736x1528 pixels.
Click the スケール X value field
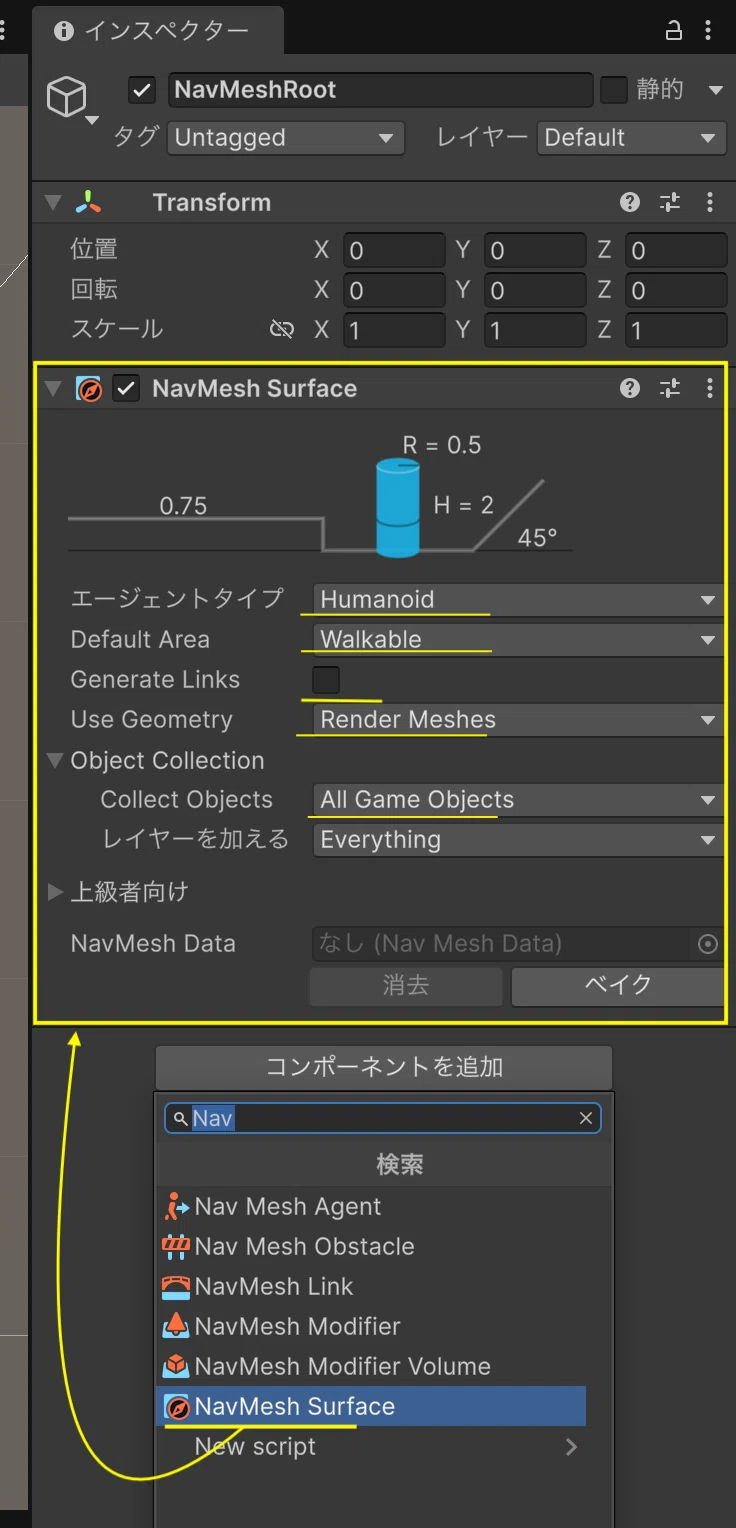click(x=394, y=330)
